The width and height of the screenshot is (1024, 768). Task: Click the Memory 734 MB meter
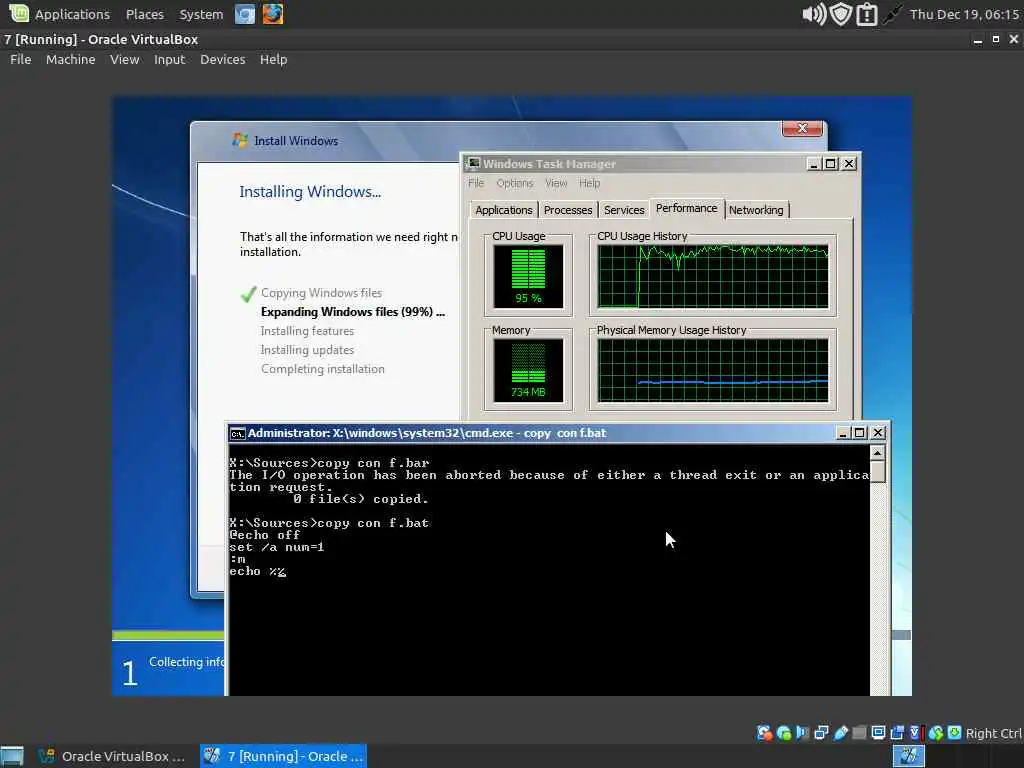coord(528,370)
